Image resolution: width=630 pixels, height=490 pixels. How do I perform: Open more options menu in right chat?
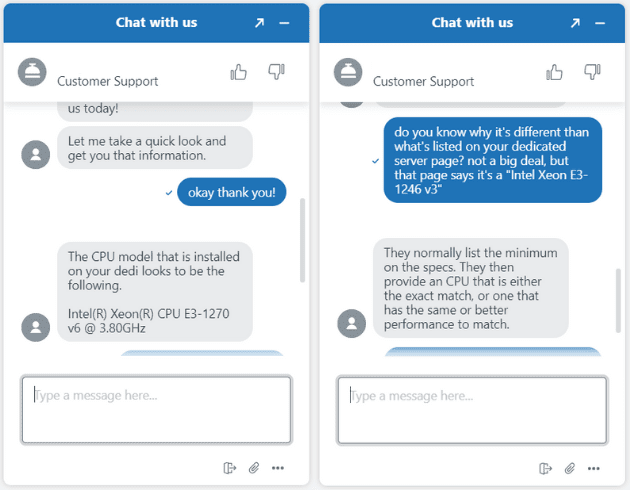tap(594, 467)
